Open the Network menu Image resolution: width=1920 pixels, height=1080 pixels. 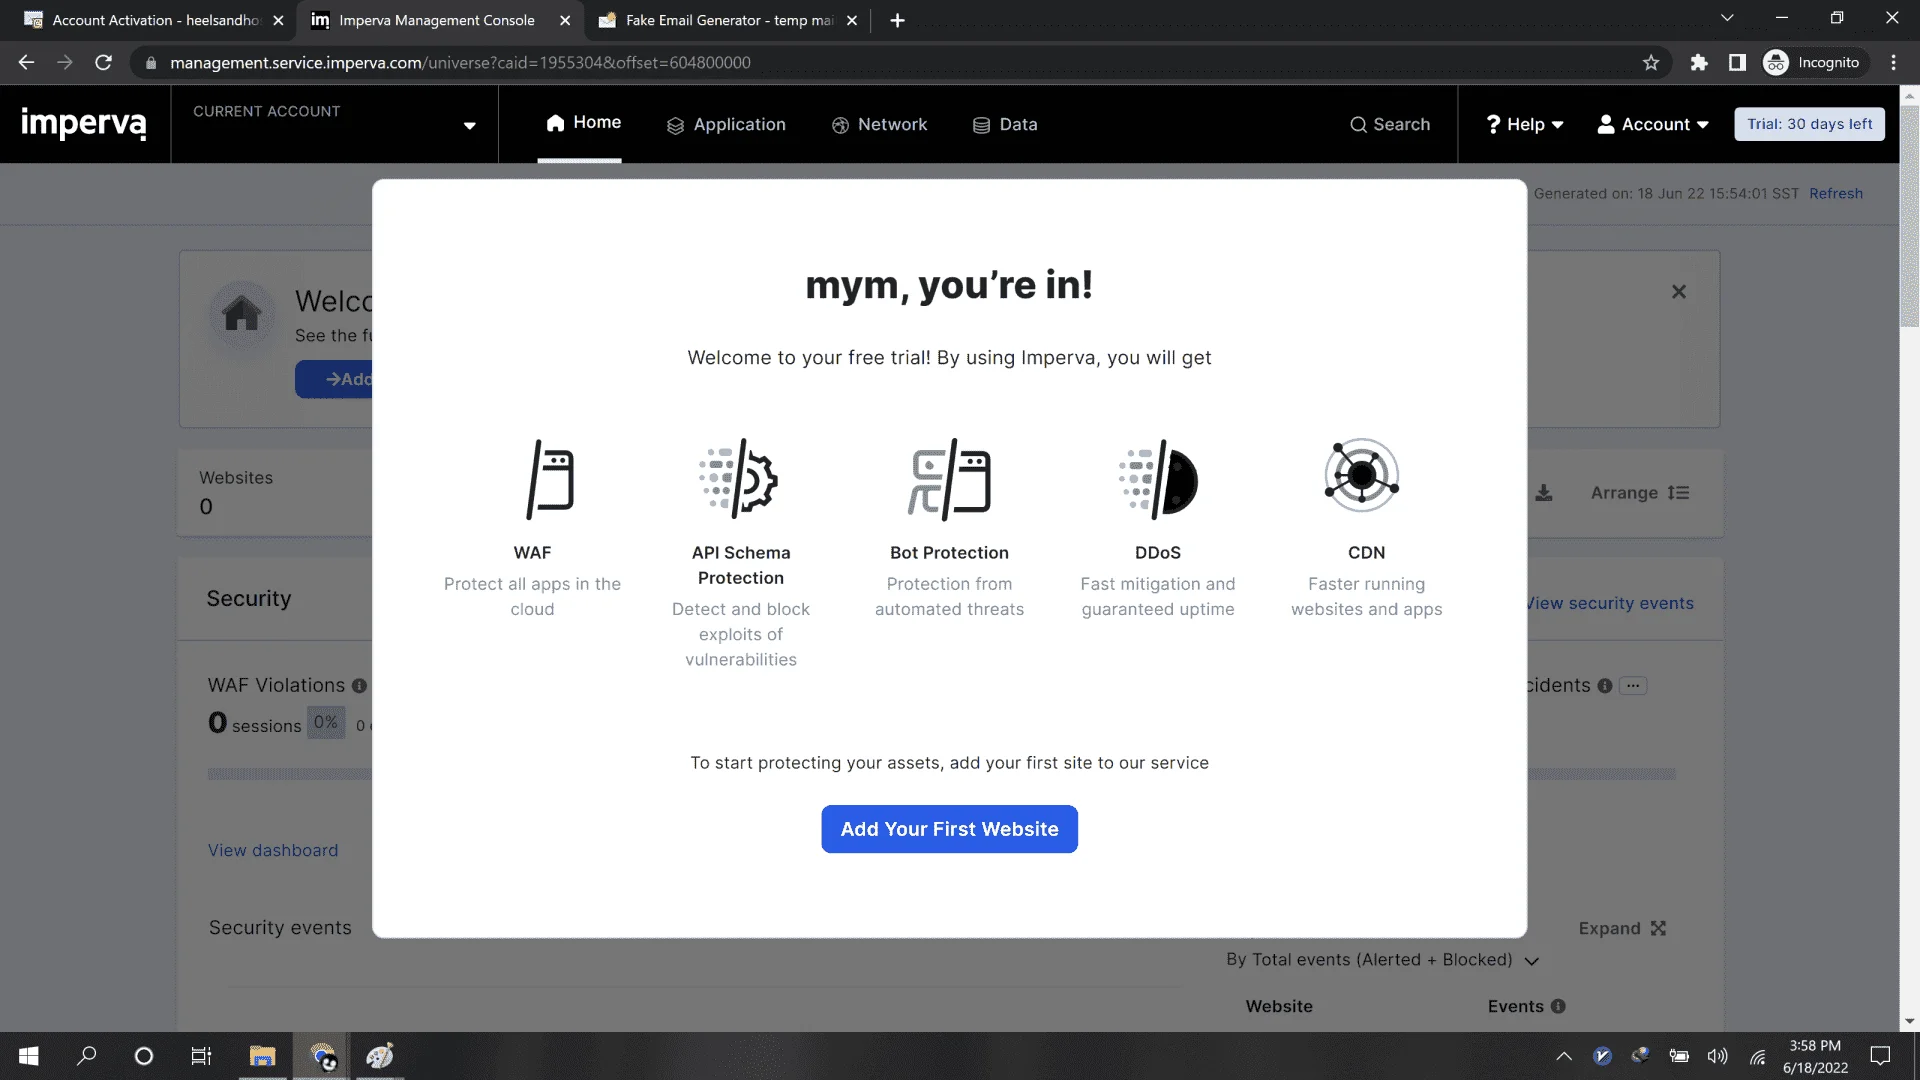[879, 125]
